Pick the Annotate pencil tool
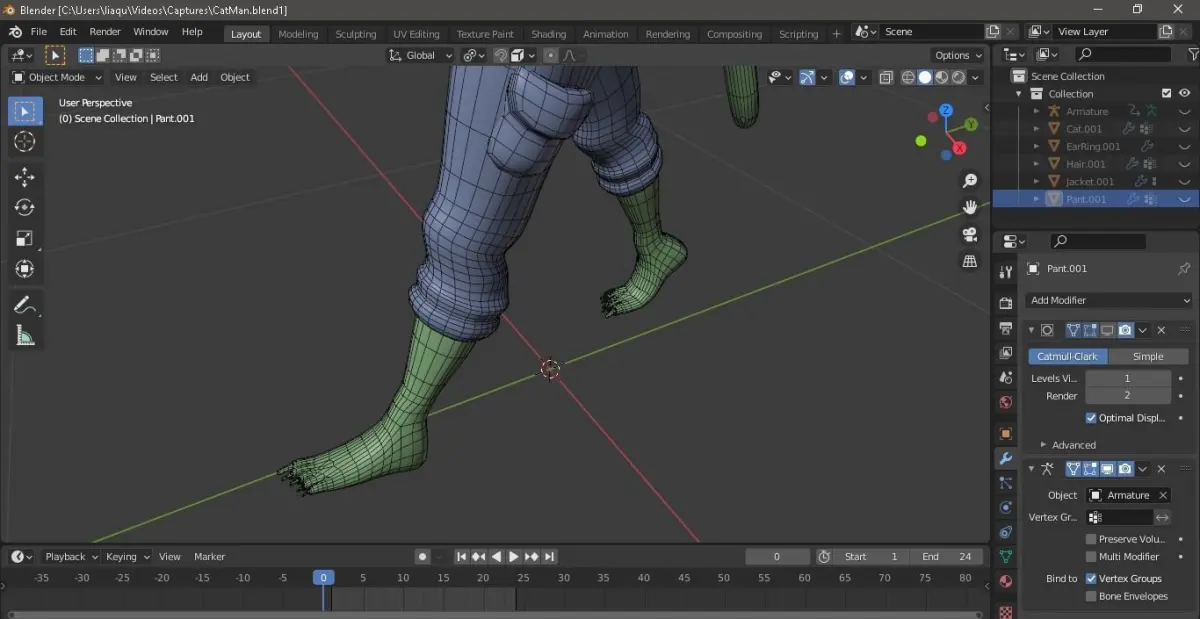The image size is (1200, 619). (x=25, y=305)
